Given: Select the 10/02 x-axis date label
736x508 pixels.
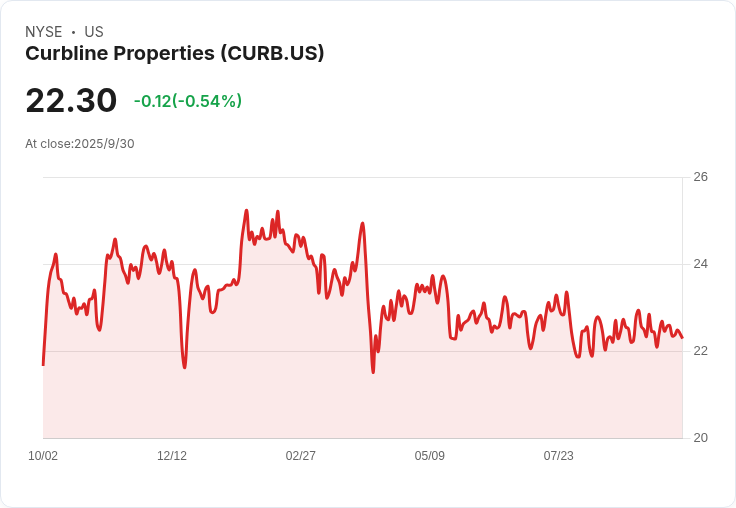Looking at the screenshot, I should click(x=43, y=455).
